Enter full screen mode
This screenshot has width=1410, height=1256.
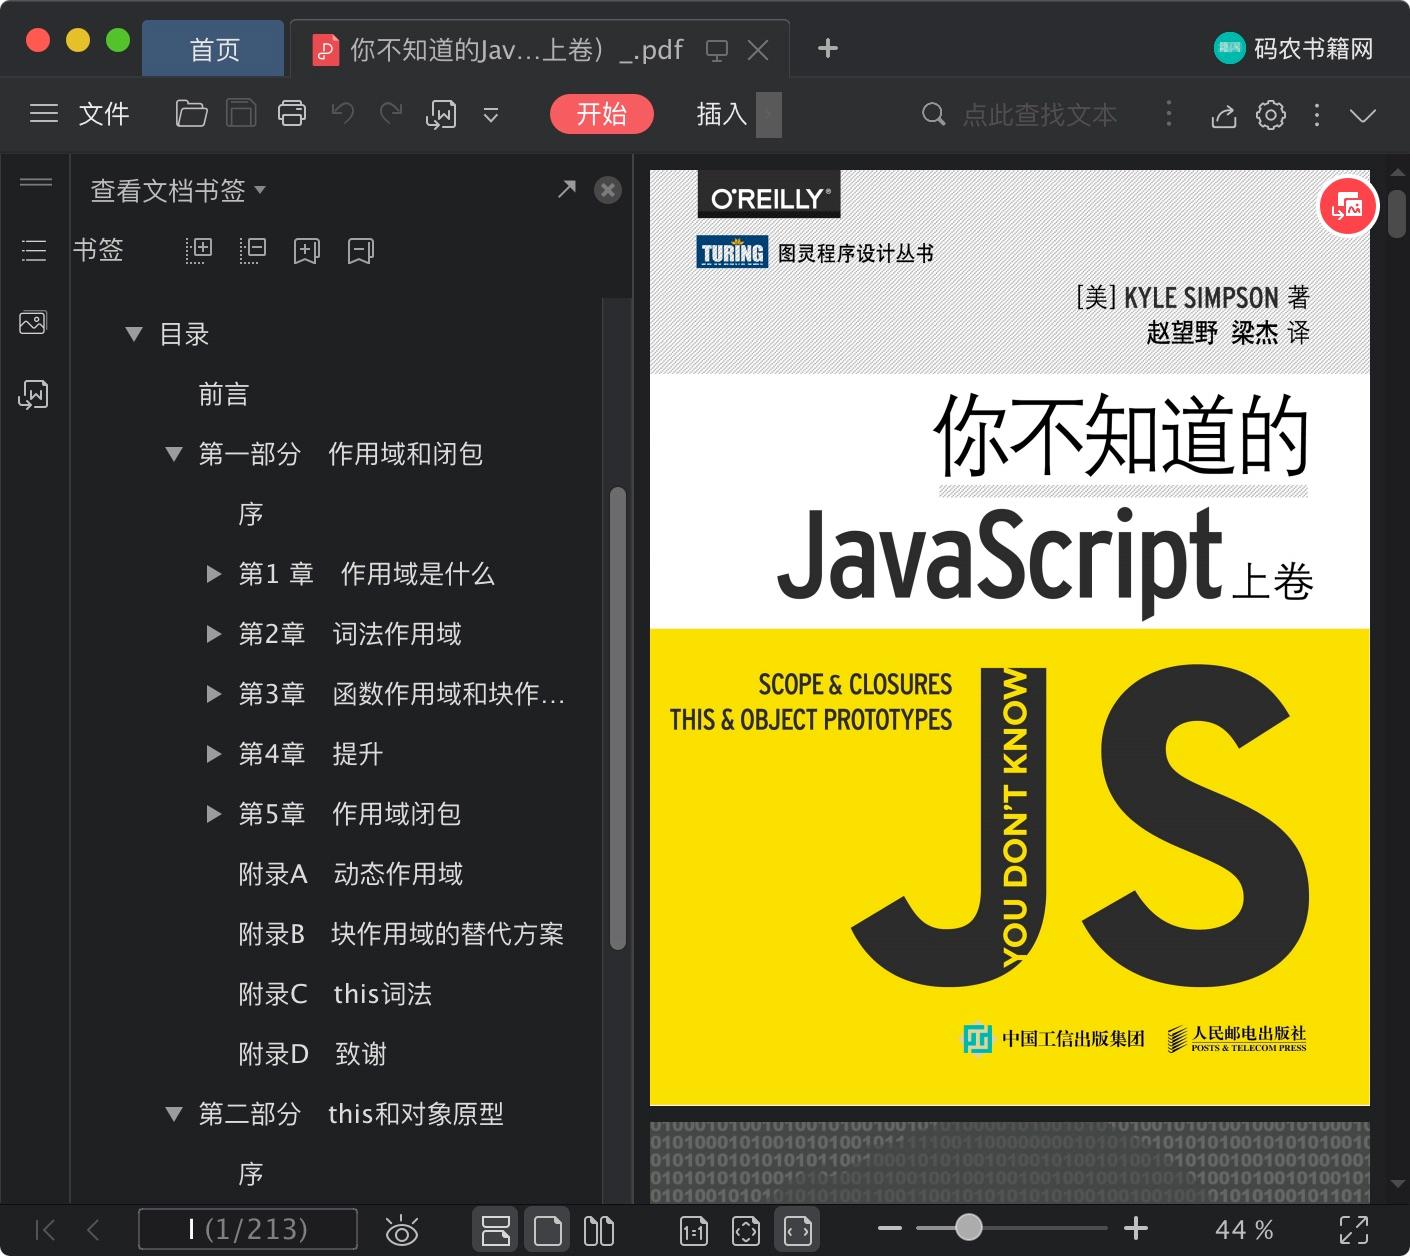click(x=1354, y=1229)
